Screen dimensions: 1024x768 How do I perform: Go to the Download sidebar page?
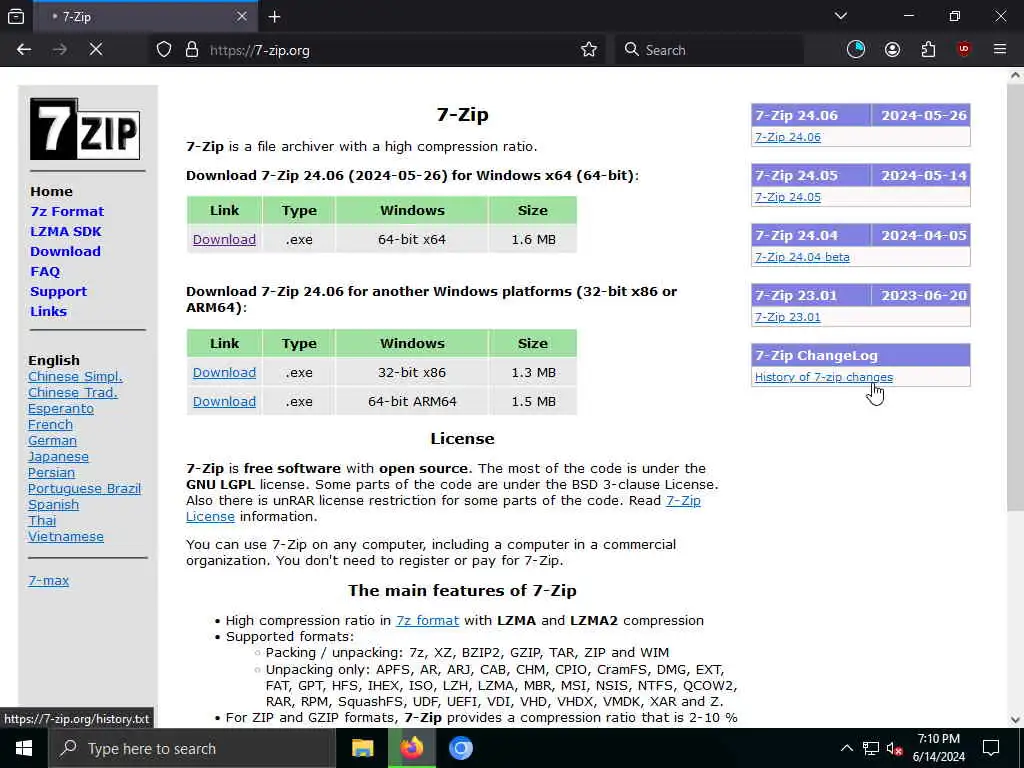pyautogui.click(x=65, y=251)
